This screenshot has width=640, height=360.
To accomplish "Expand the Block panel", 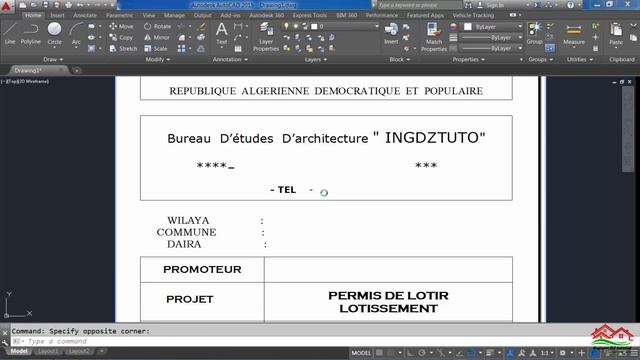I will (399, 60).
